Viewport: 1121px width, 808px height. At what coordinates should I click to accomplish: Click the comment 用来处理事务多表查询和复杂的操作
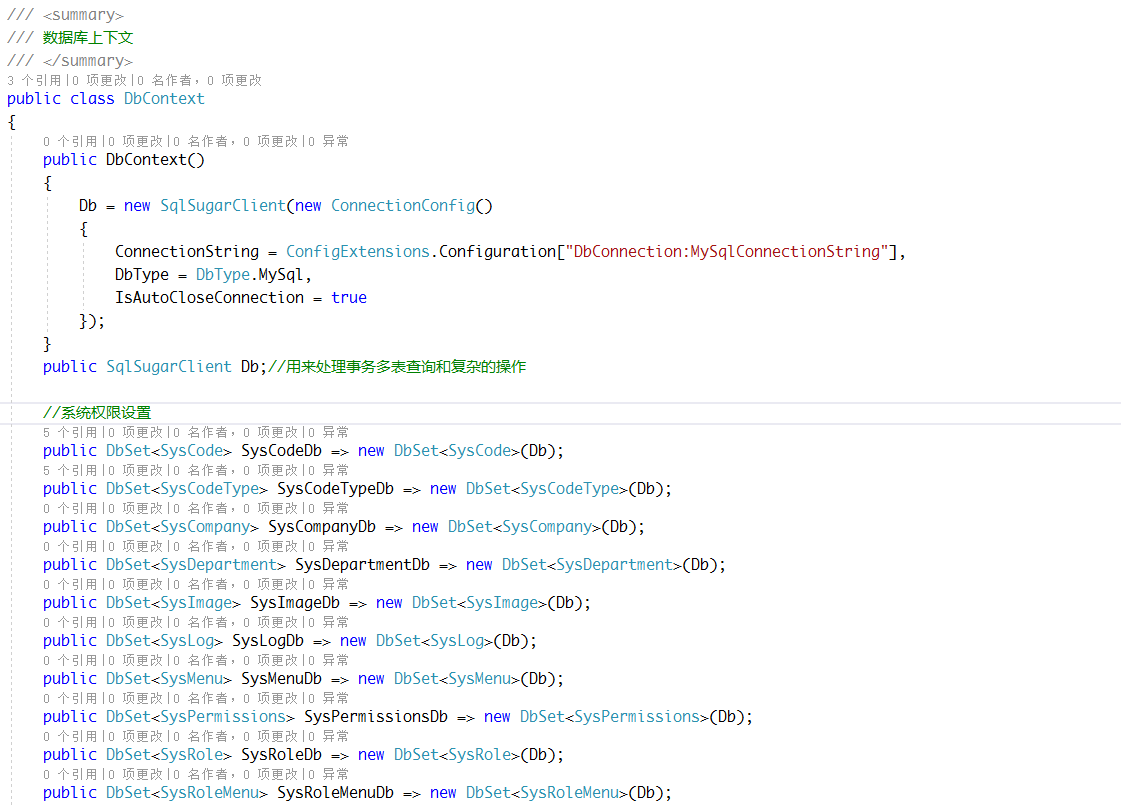click(406, 367)
